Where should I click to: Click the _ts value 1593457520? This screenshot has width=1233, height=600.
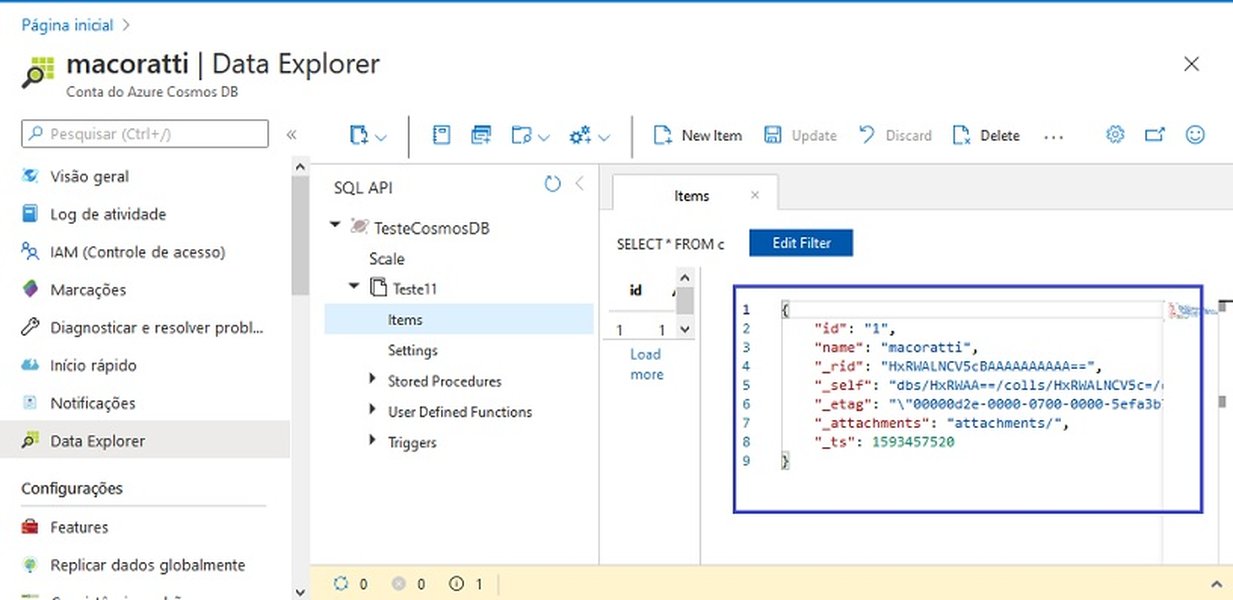(x=913, y=441)
